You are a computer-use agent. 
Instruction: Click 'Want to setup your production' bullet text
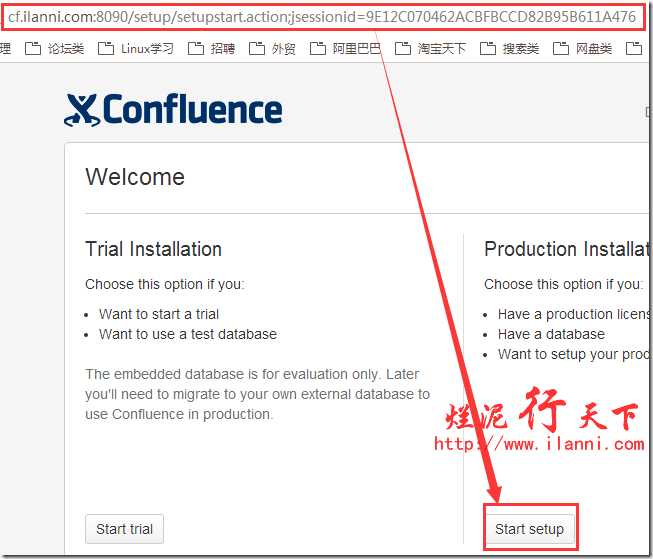[x=574, y=354]
